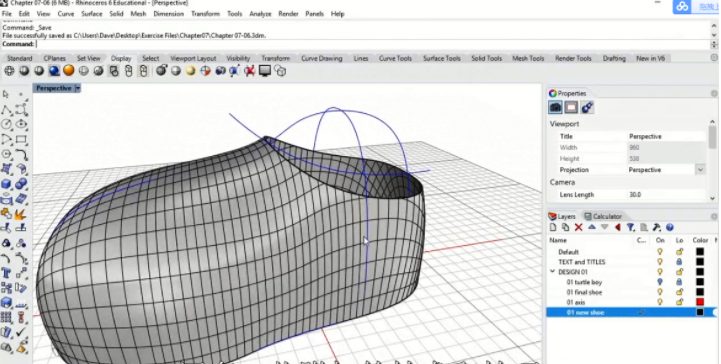This screenshot has width=721, height=364.
Task: Open the layers panel help icon
Action: click(x=670, y=228)
